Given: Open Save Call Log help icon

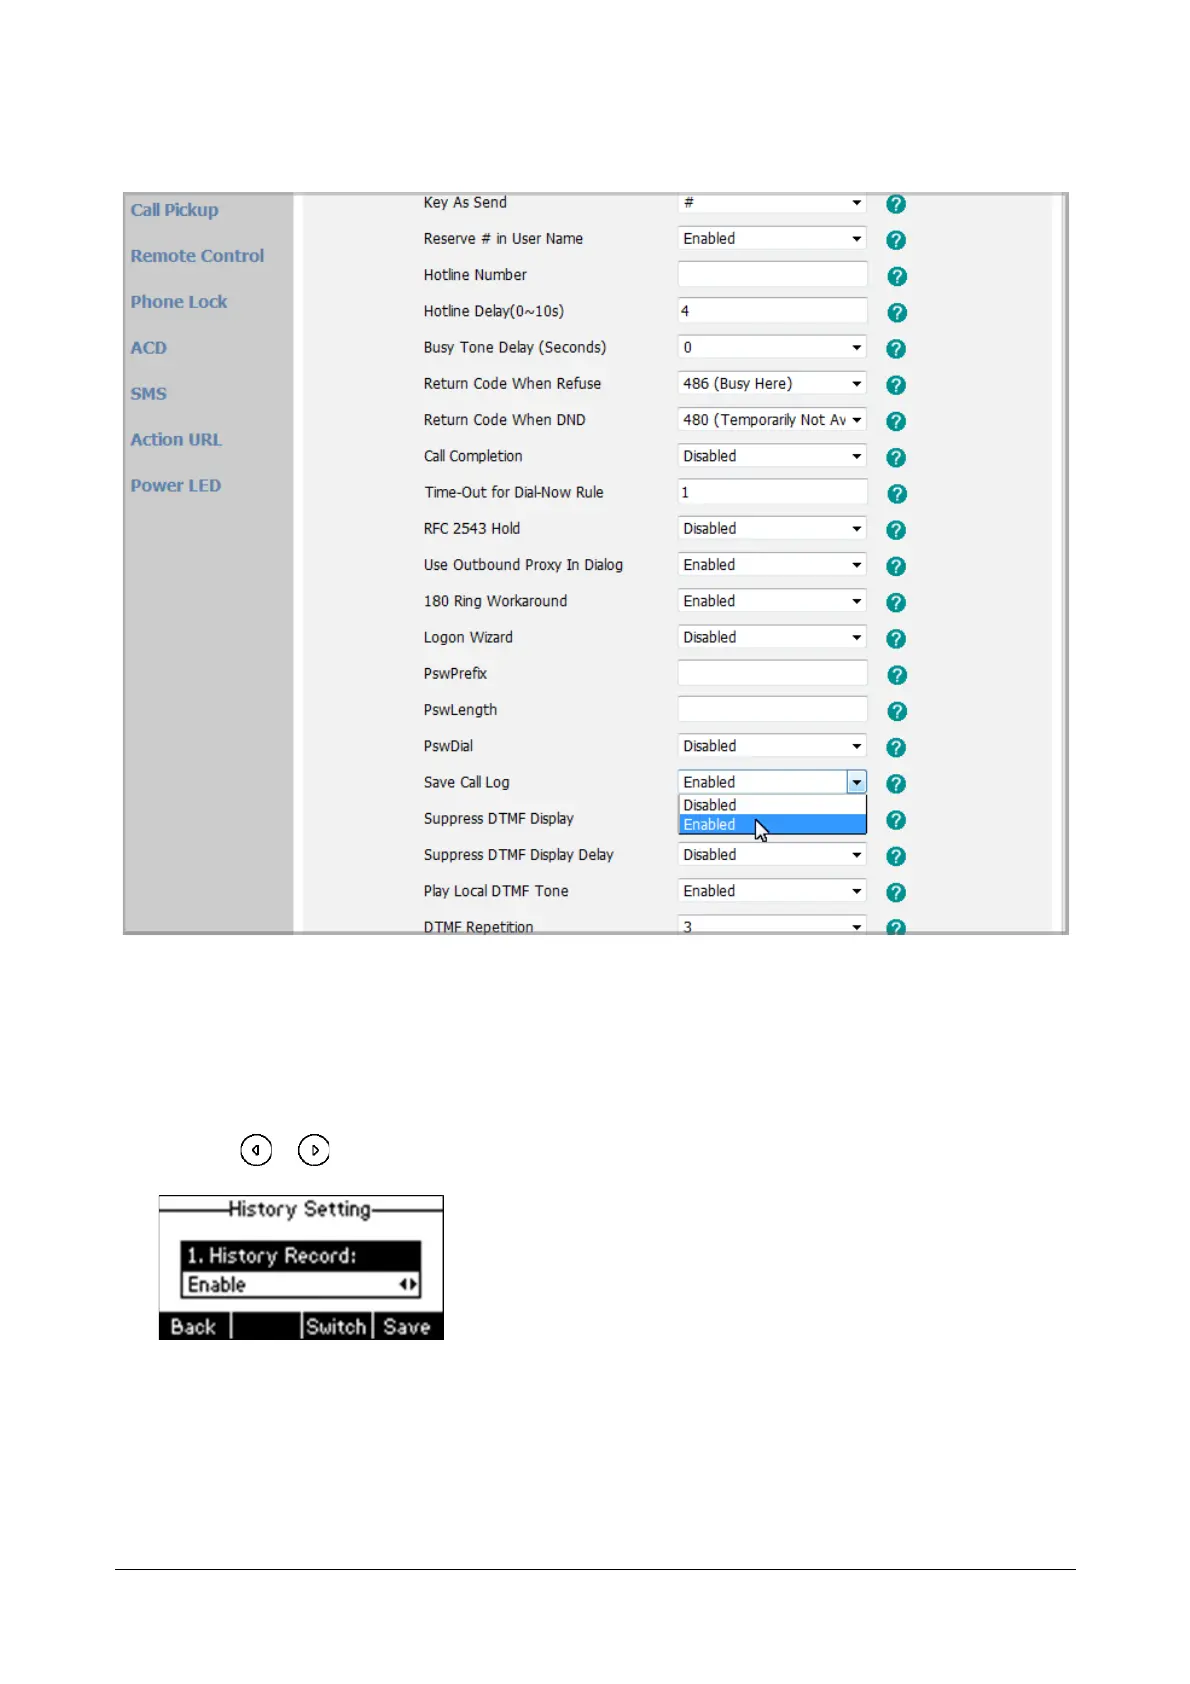Looking at the screenshot, I should [896, 784].
